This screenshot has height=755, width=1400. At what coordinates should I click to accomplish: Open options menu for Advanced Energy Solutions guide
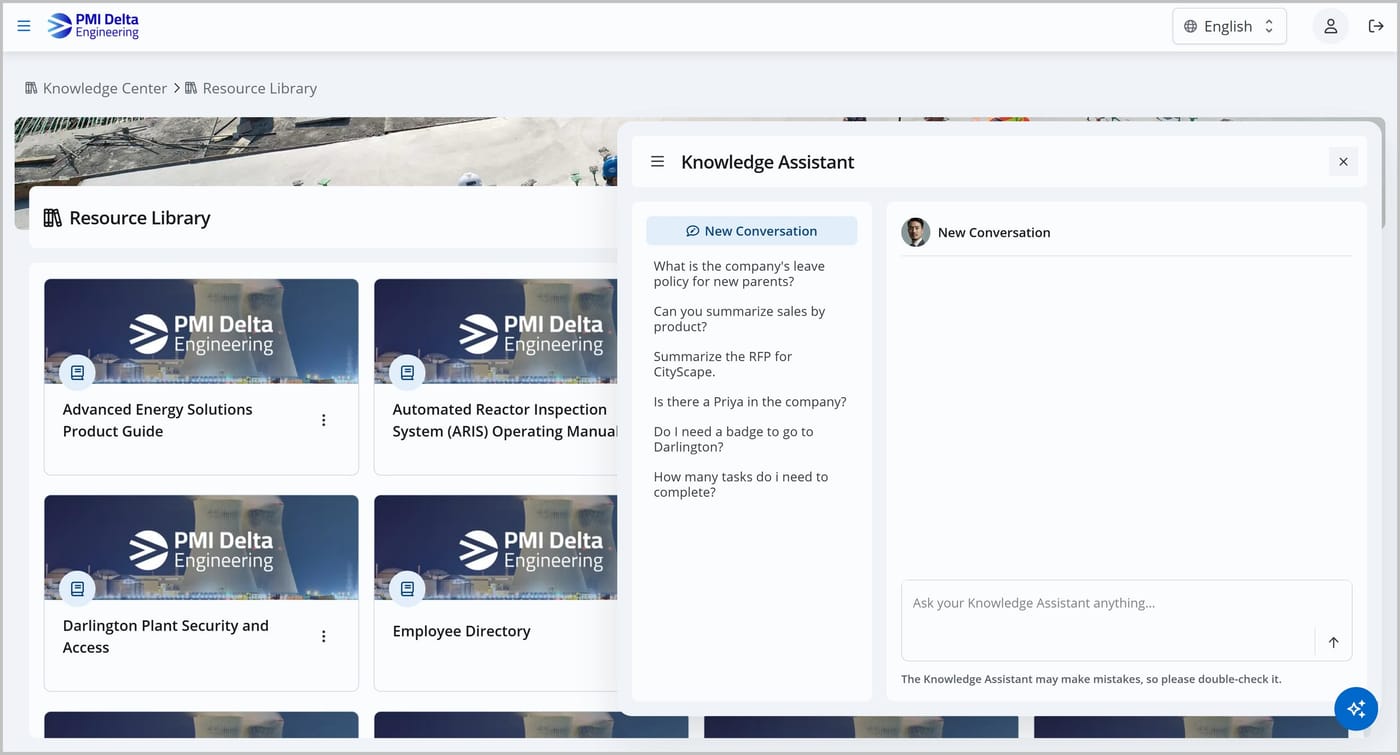tap(323, 420)
